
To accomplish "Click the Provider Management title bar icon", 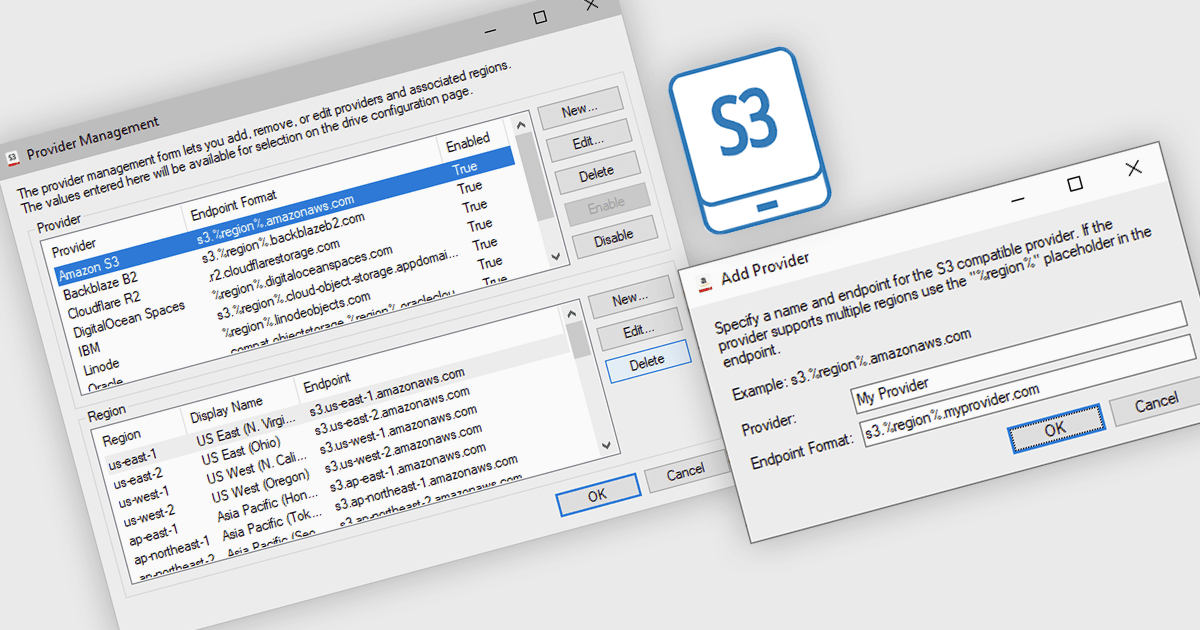I will tap(12, 157).
